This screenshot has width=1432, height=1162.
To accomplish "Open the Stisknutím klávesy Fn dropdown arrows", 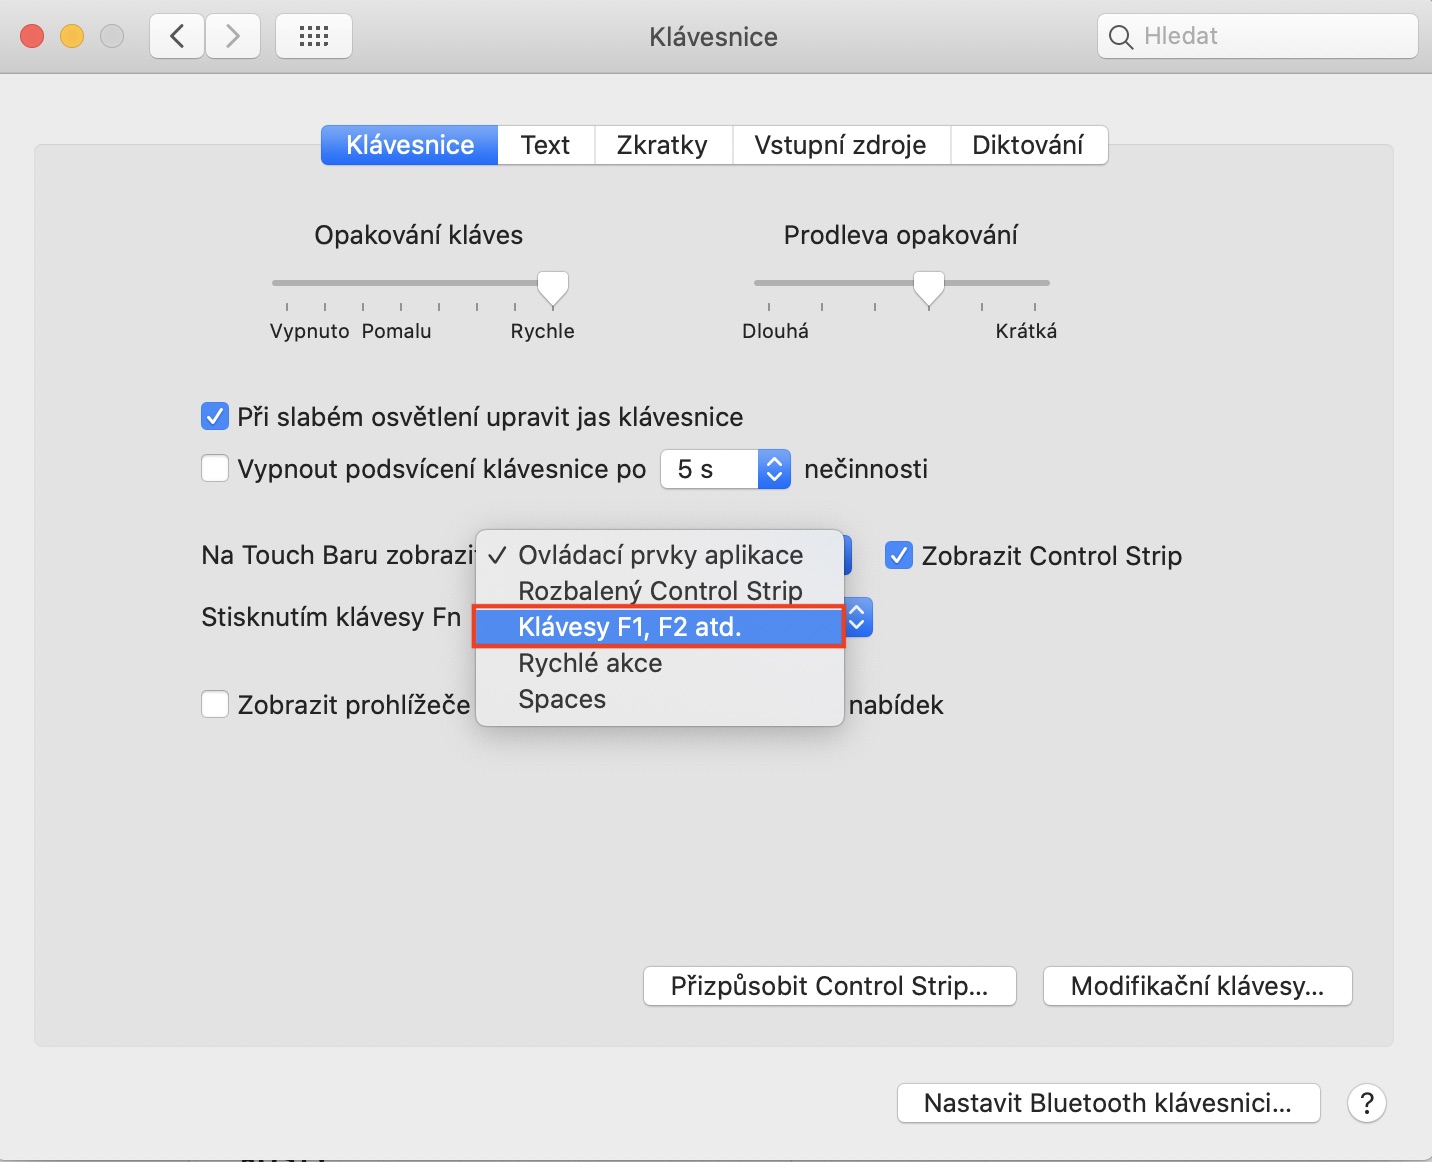I will point(857,618).
